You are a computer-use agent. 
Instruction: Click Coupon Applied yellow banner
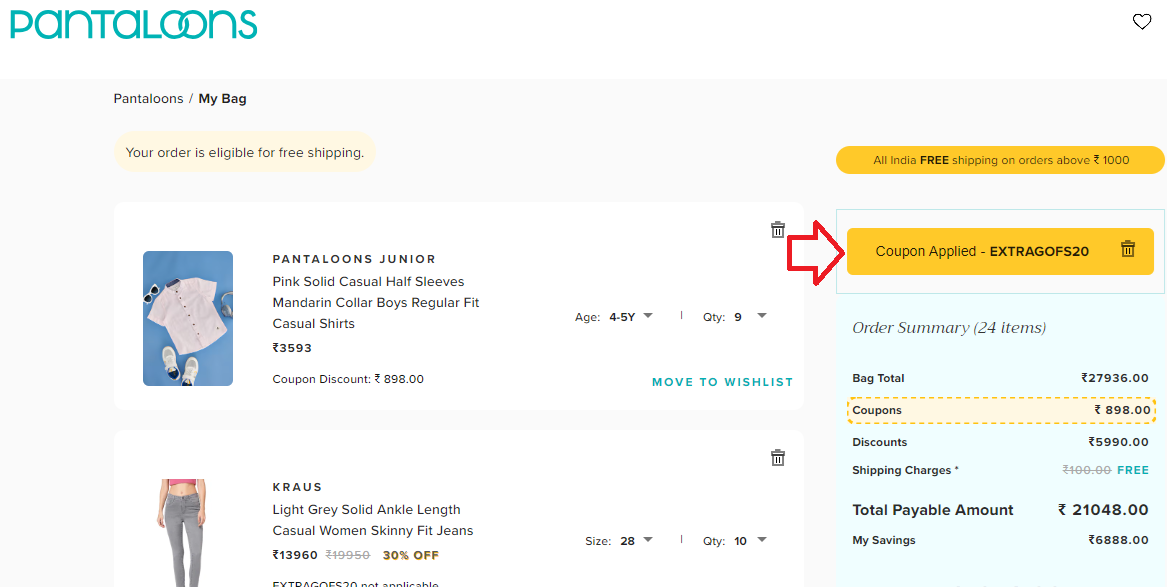tap(1000, 251)
